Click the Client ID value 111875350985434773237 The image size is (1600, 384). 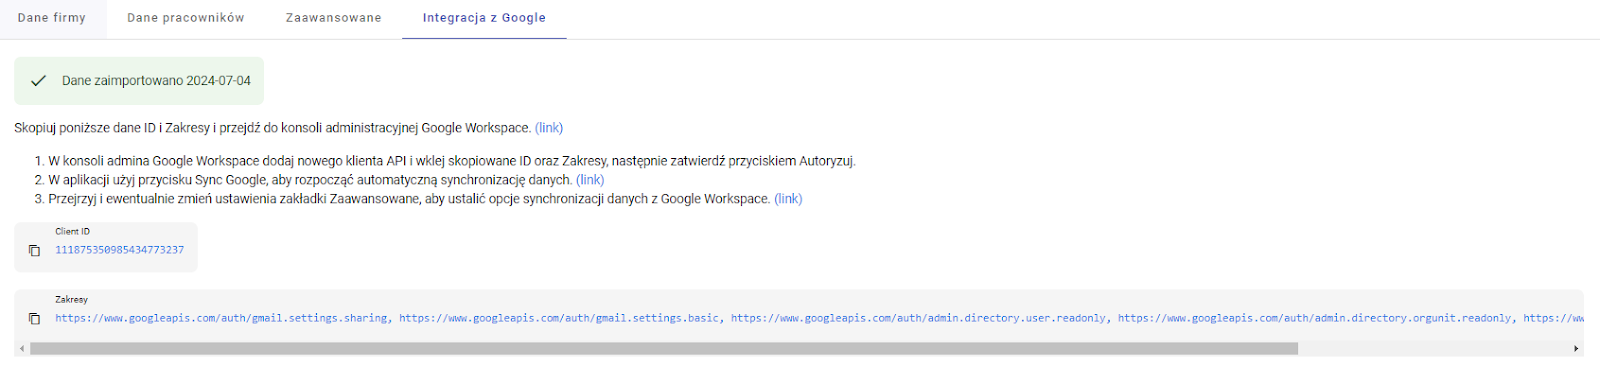[120, 250]
